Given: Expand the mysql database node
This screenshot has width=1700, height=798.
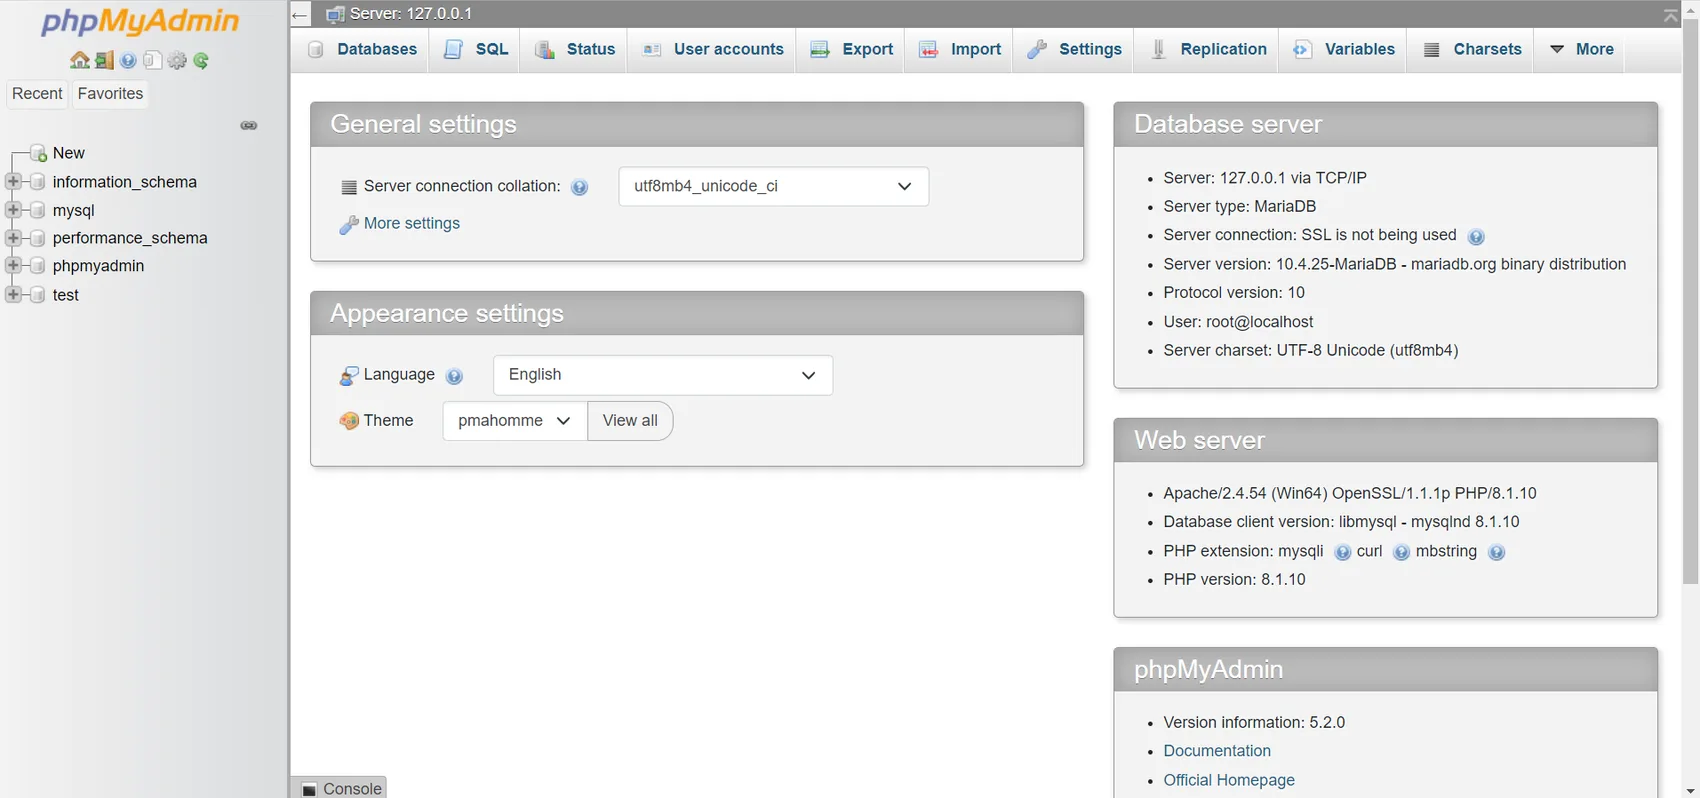Looking at the screenshot, I should pos(13,210).
